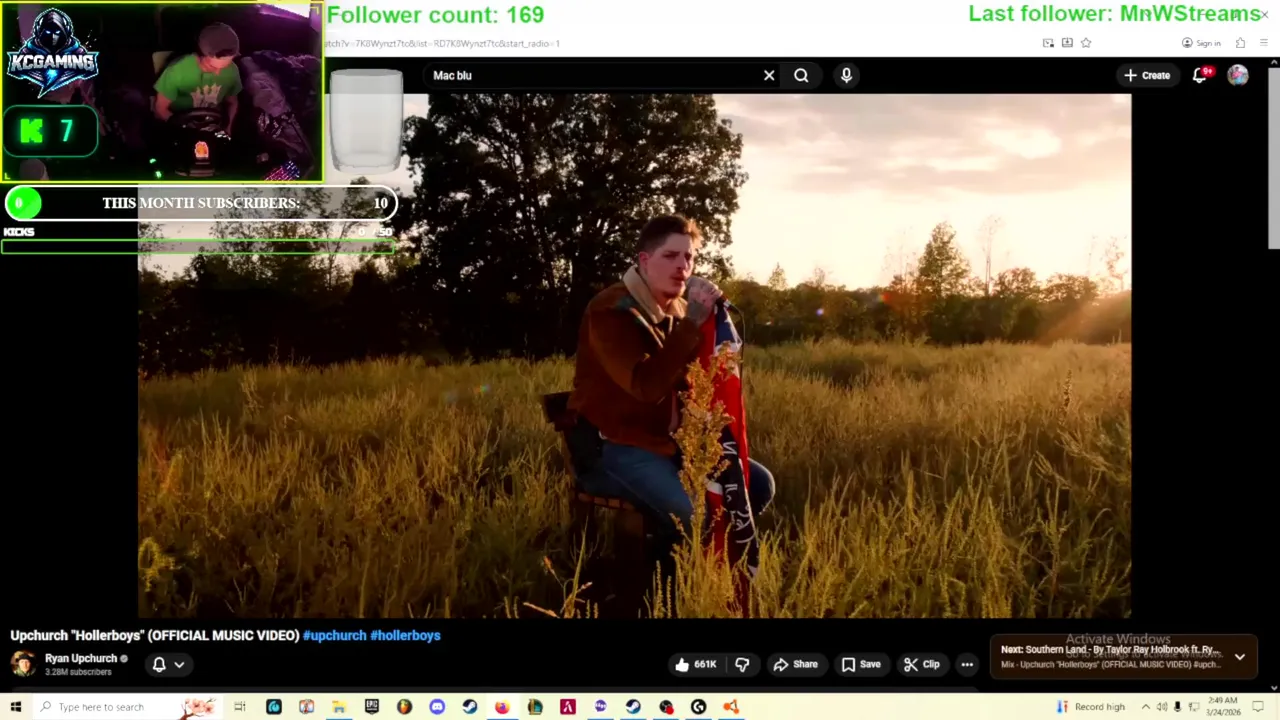
Task: Follow the #upchurch hashtag link
Action: [334, 635]
